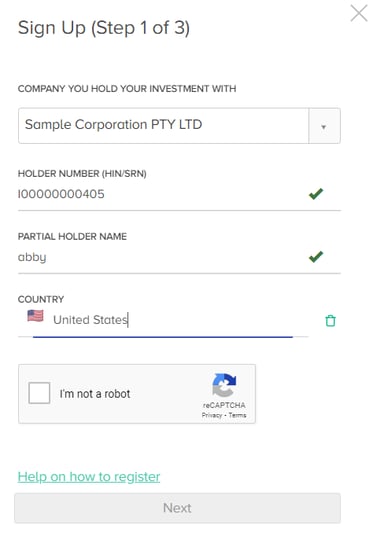The width and height of the screenshot is (388, 551).
Task: Click the HOLDER NUMBER (HIN/SRN) label
Action: (x=82, y=174)
